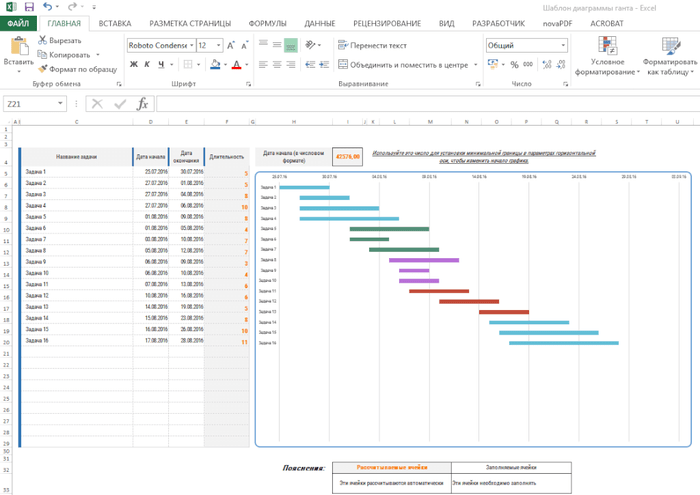Click the Undo arrow icon
700x495 pixels.
pyautogui.click(x=50, y=7)
